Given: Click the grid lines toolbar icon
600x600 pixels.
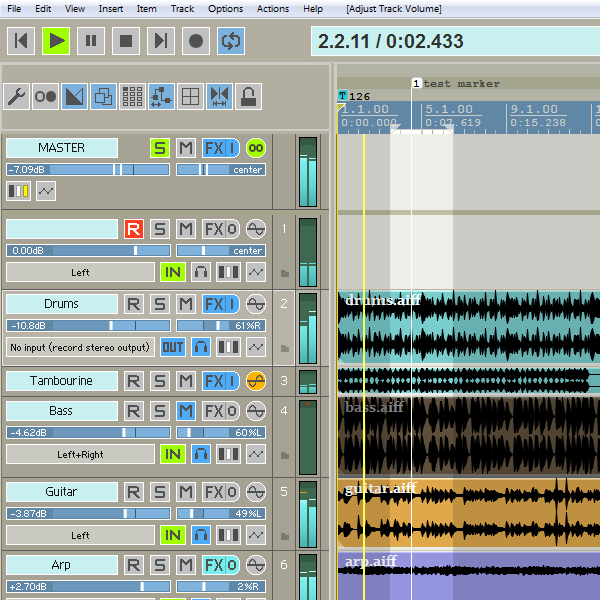Looking at the screenshot, I should [x=190, y=97].
